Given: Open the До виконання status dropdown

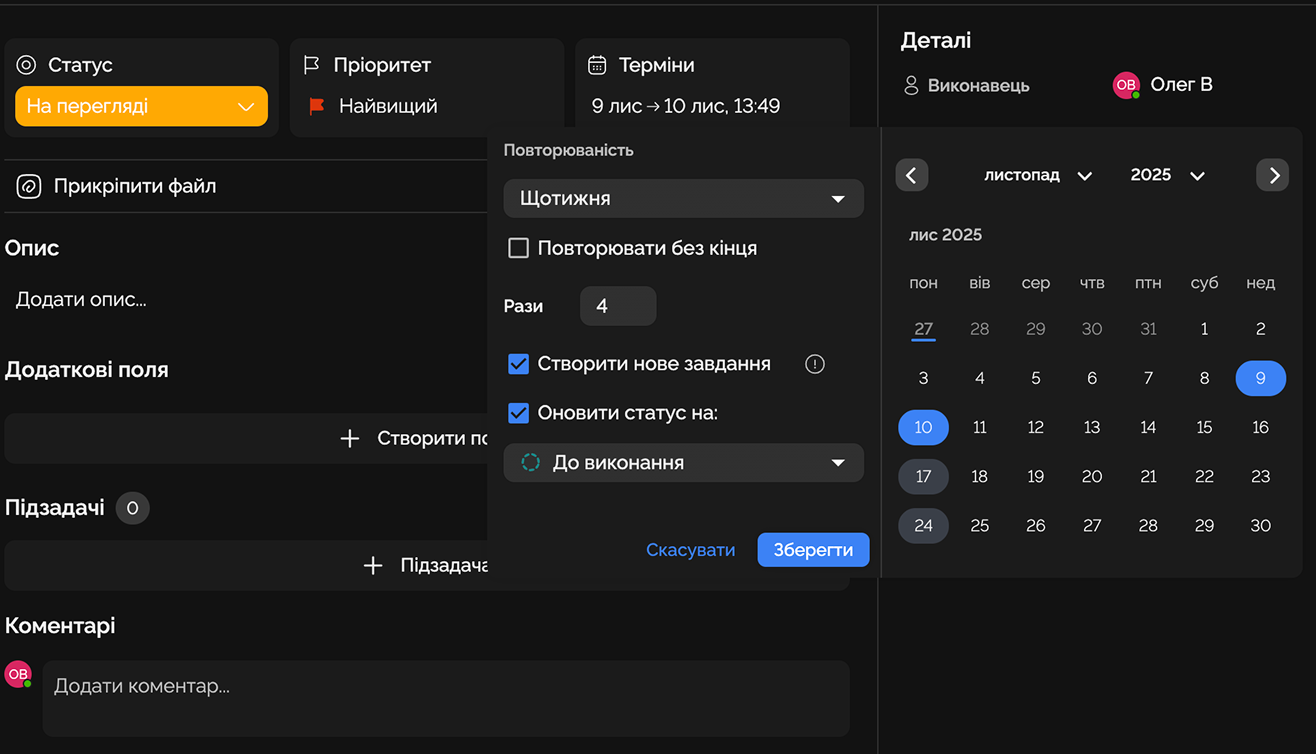Looking at the screenshot, I should [683, 462].
